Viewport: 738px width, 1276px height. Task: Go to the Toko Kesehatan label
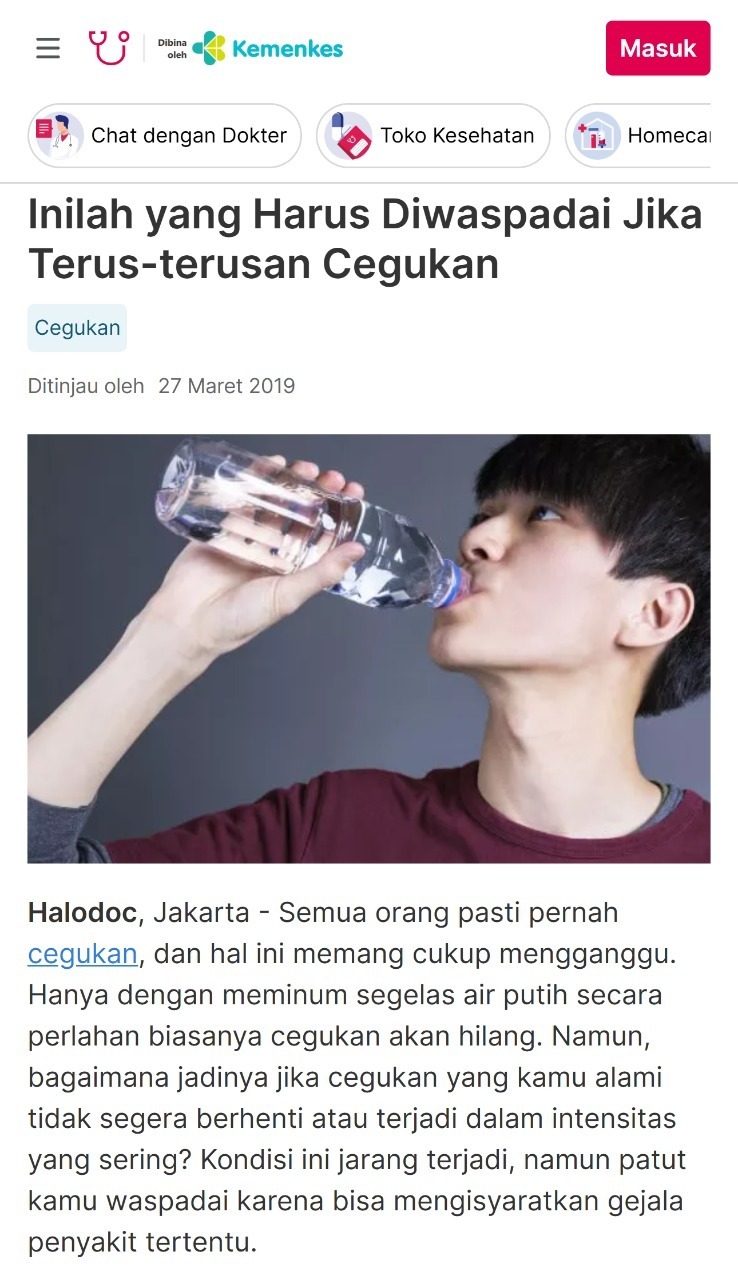coord(457,136)
